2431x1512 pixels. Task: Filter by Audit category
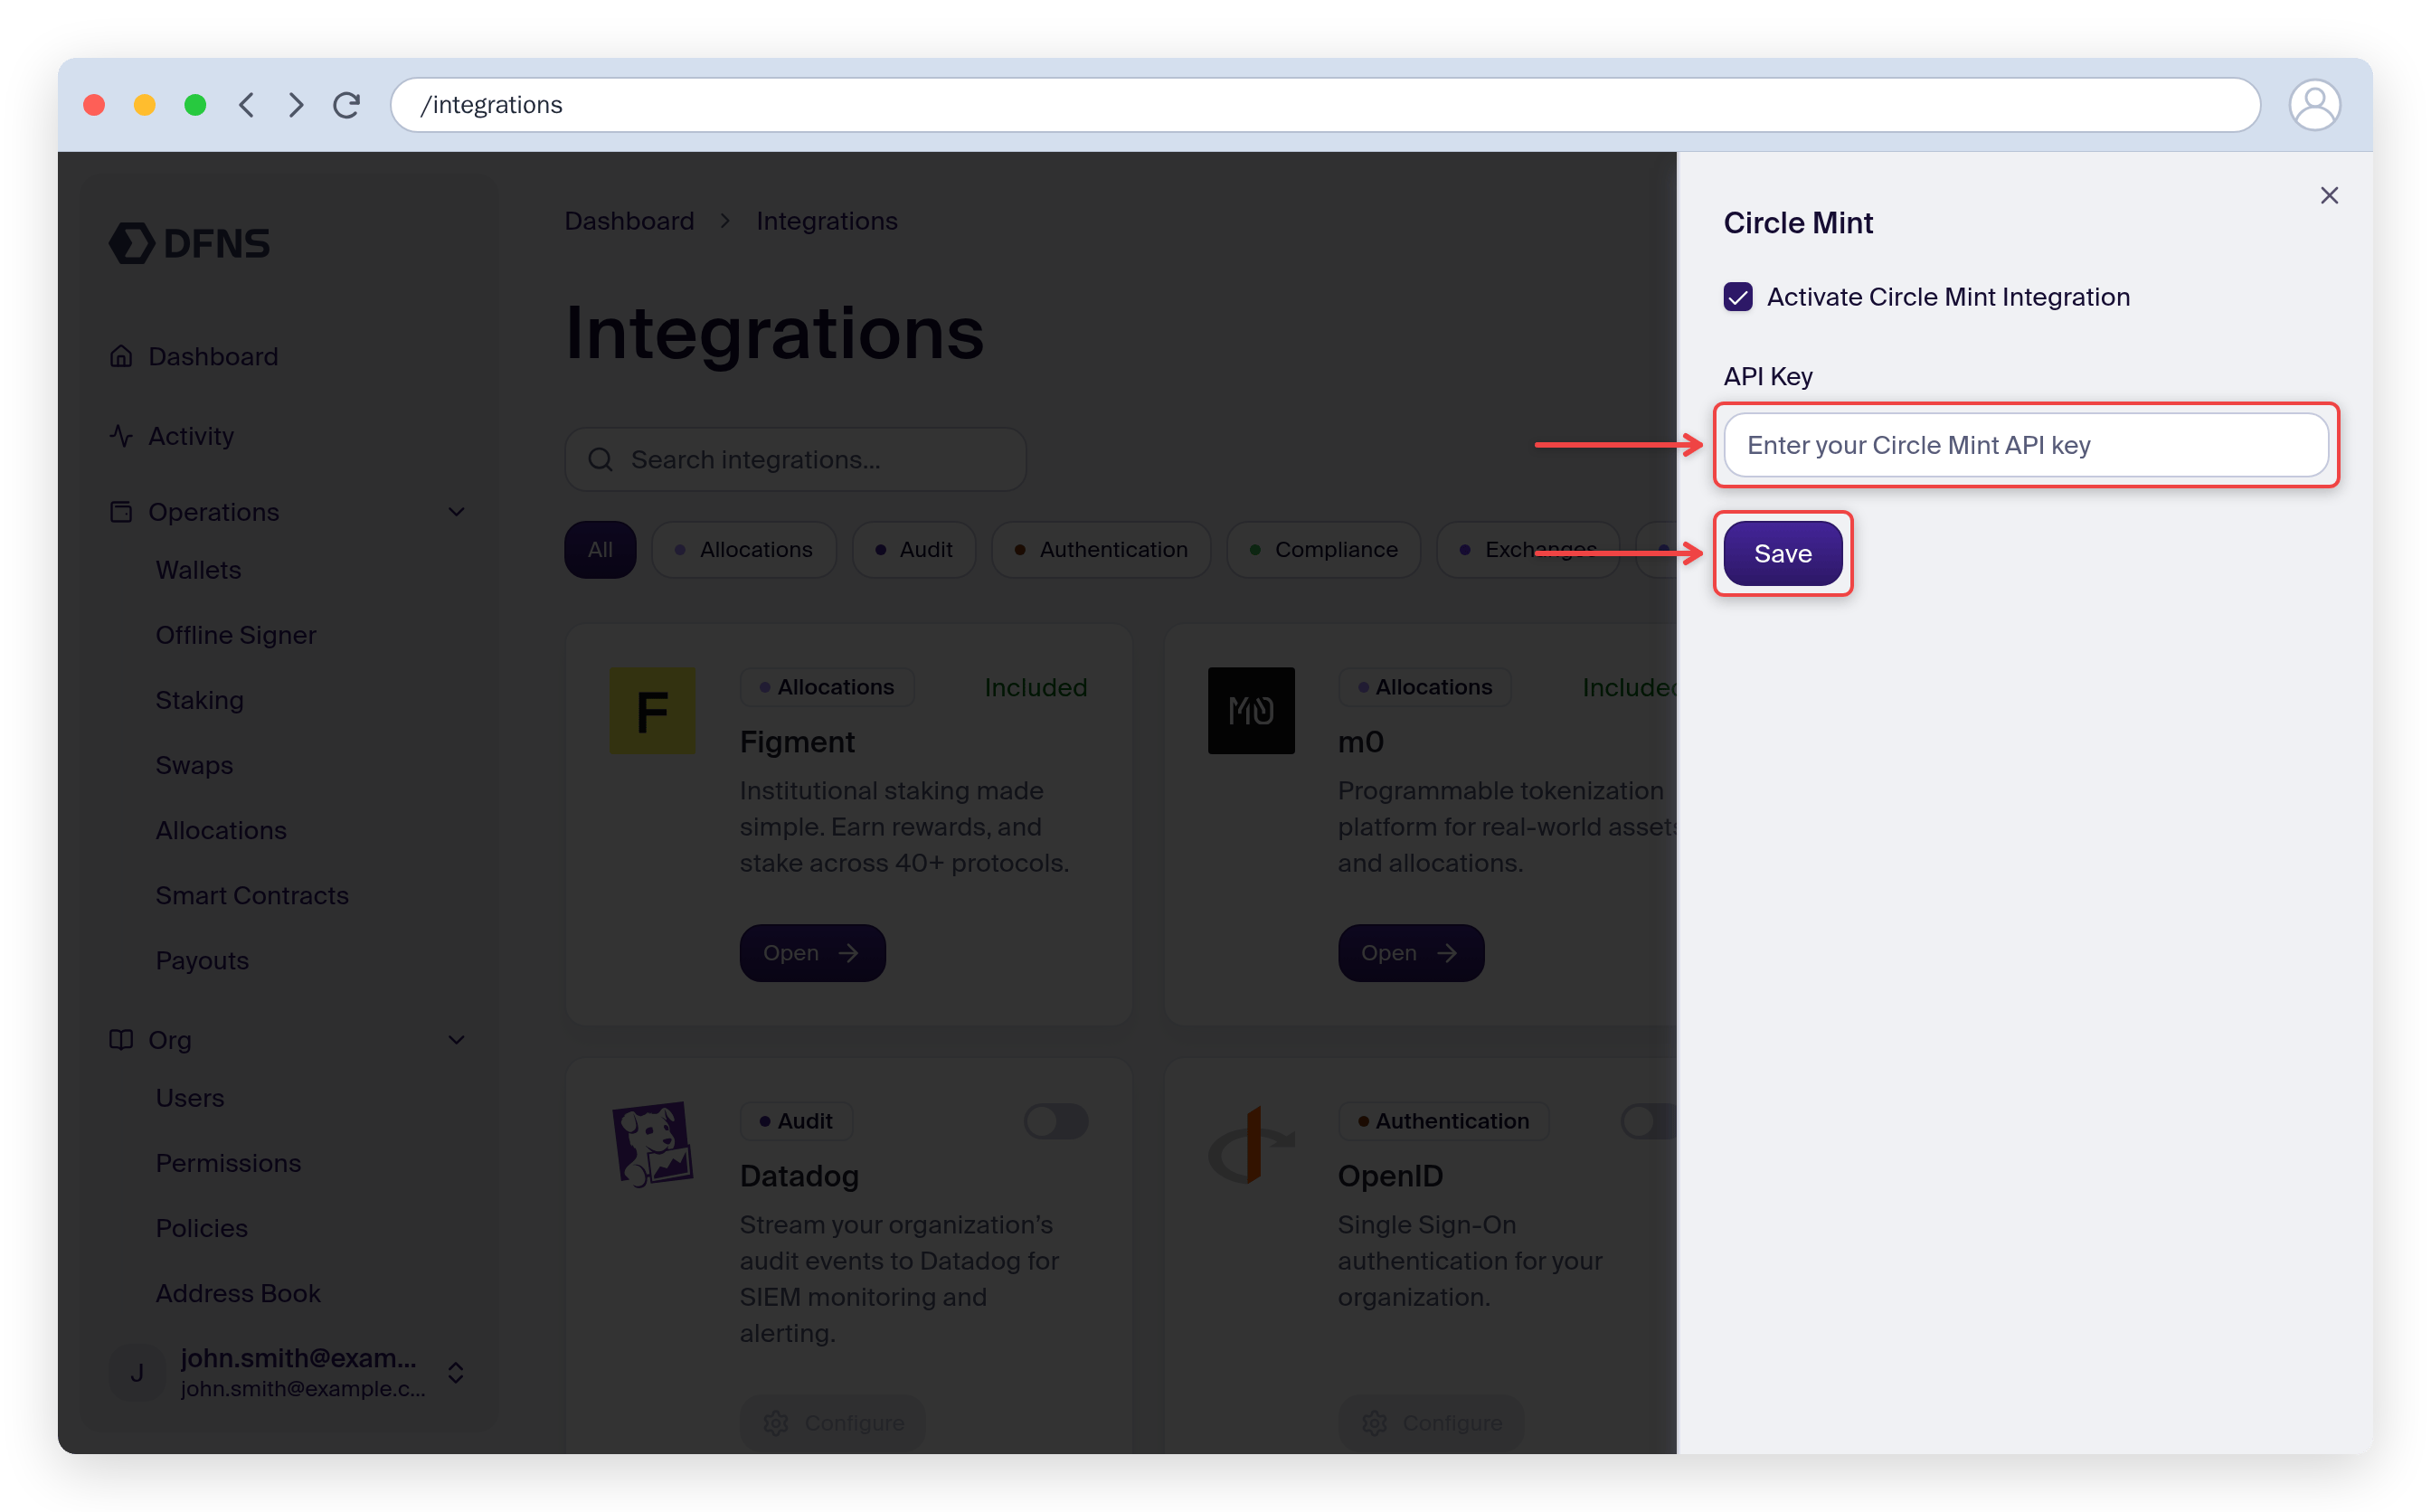click(914, 550)
